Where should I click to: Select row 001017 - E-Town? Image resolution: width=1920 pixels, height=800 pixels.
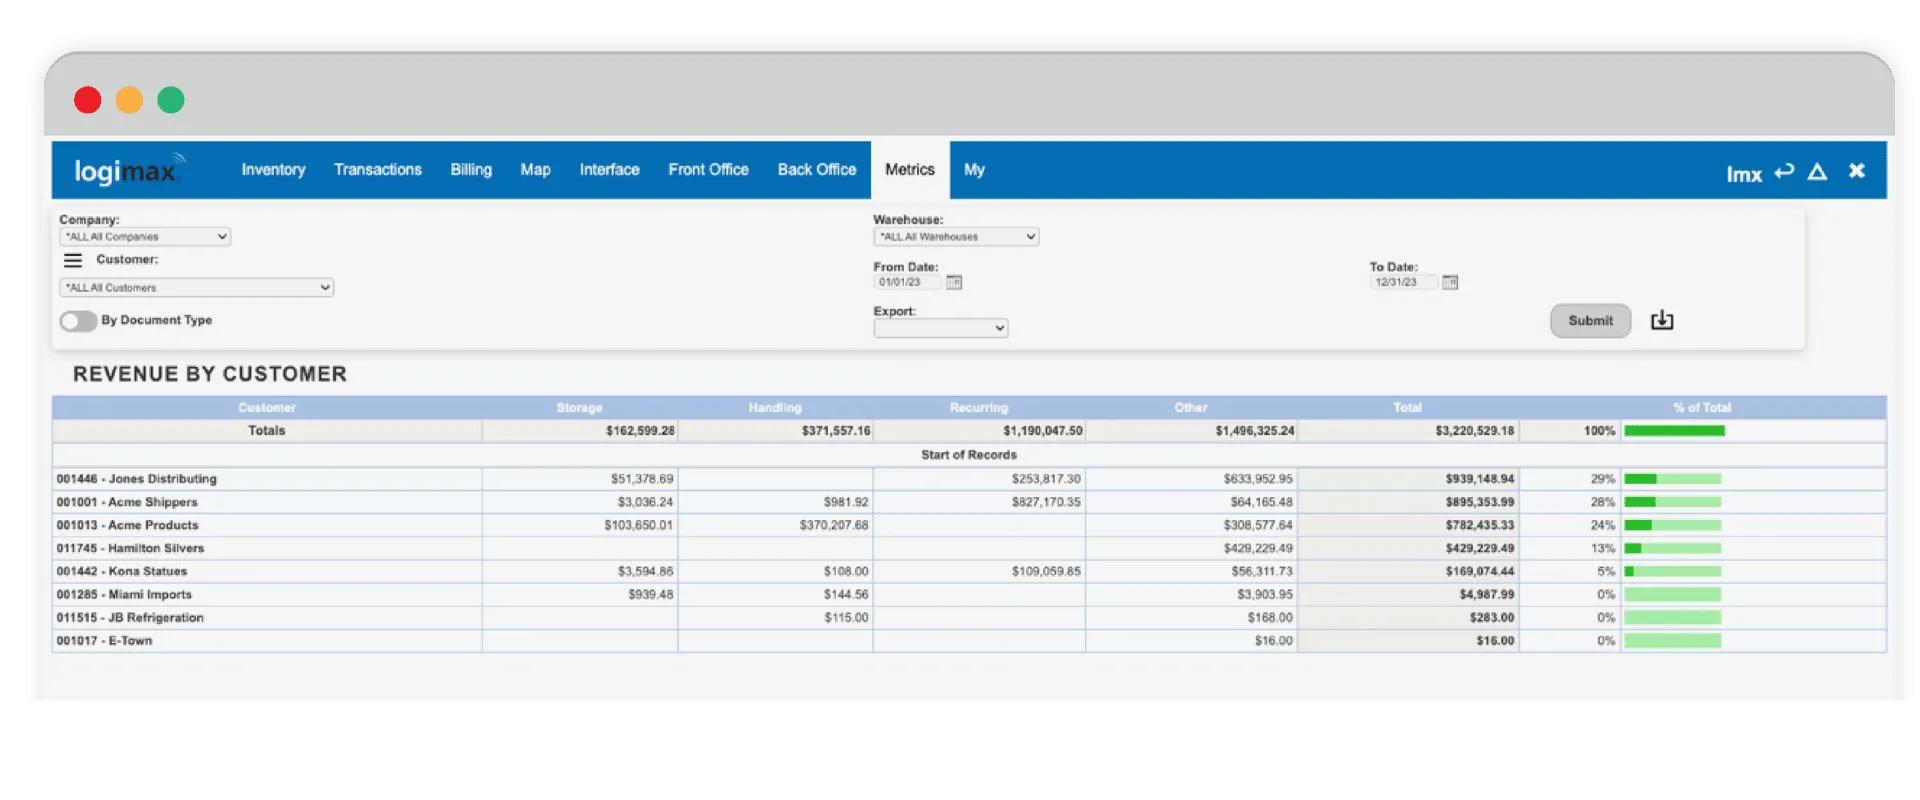969,641
